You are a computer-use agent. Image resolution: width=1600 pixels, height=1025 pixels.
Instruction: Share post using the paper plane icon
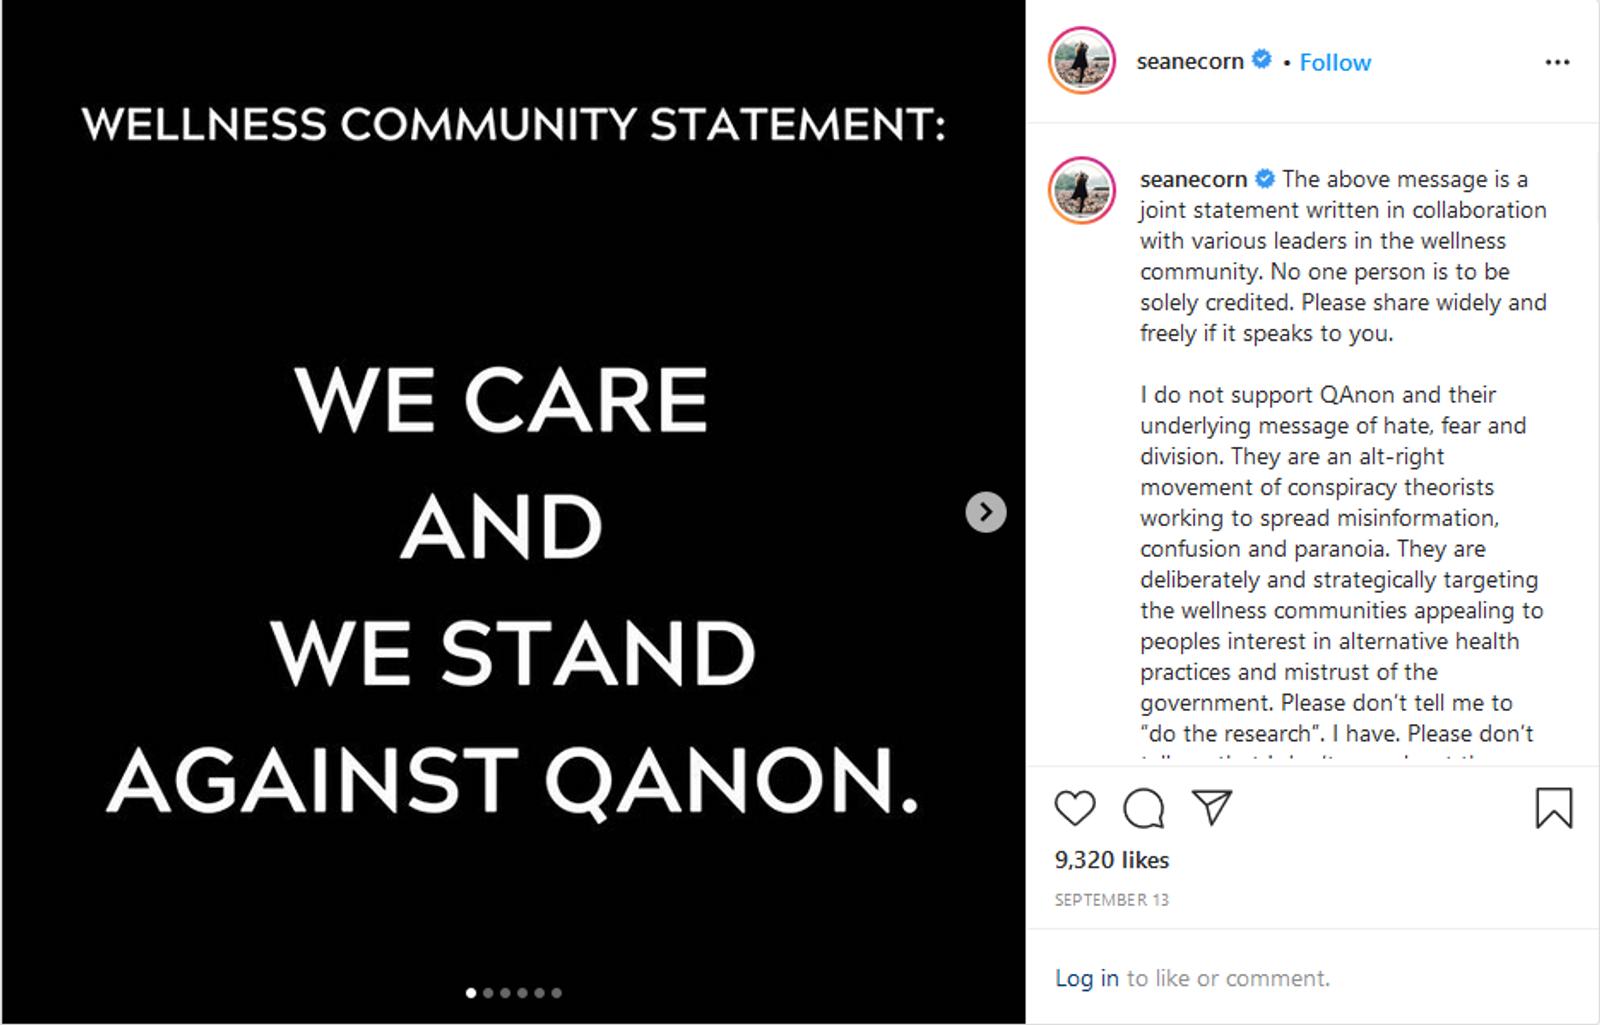(1211, 807)
